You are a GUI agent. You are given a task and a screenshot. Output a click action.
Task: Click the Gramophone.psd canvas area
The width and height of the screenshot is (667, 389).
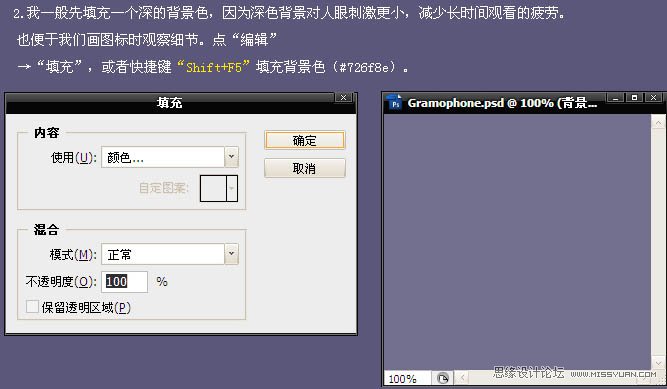(517, 243)
